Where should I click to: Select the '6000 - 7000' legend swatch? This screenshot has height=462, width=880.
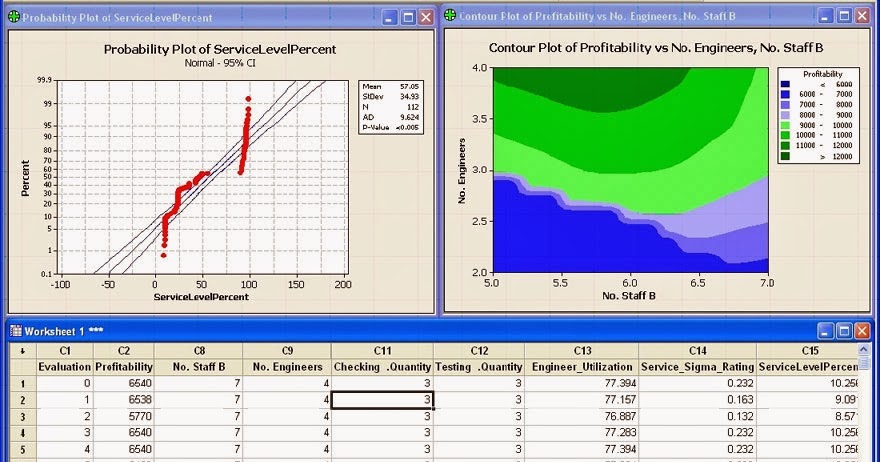pos(786,94)
